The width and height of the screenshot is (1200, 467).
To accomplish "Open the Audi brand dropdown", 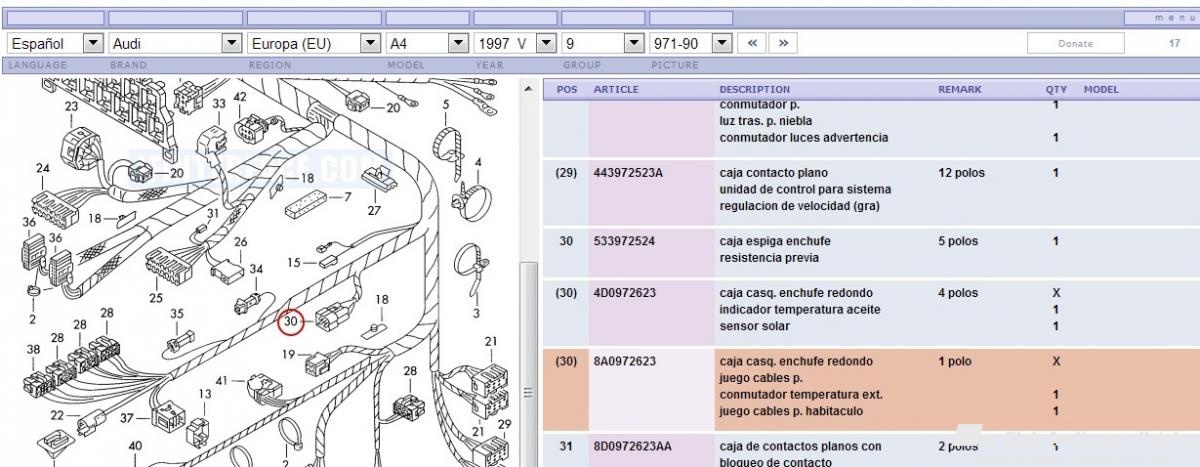I will (x=175, y=44).
